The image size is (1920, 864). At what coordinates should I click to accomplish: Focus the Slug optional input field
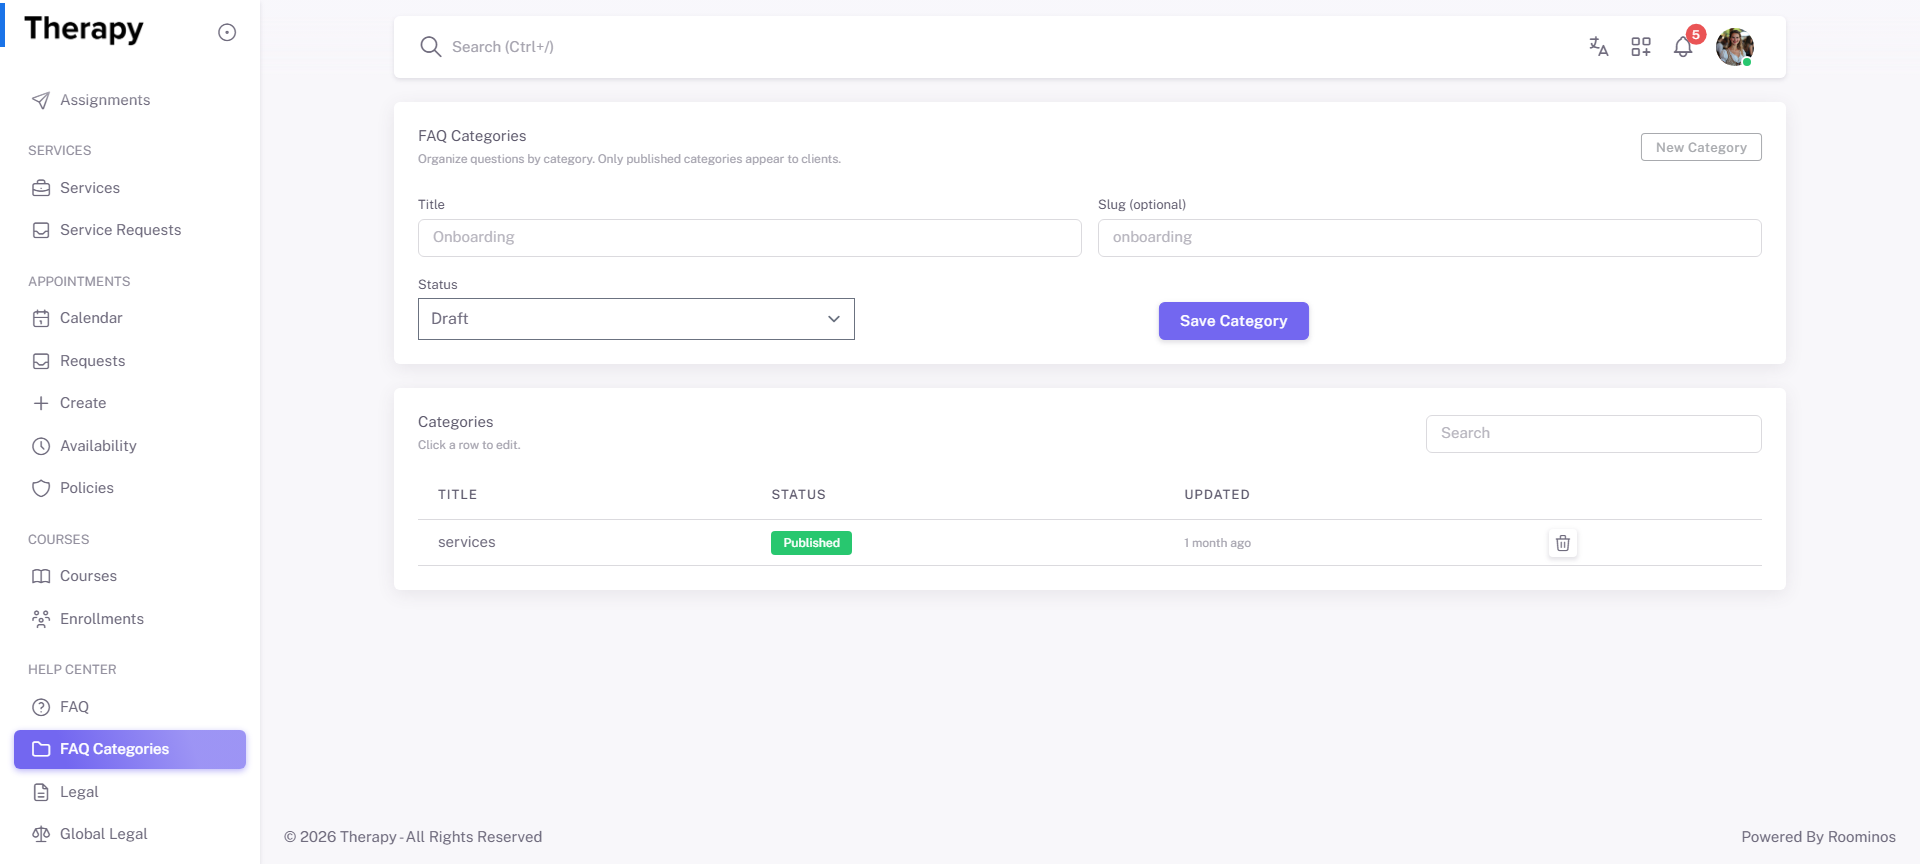click(1430, 238)
